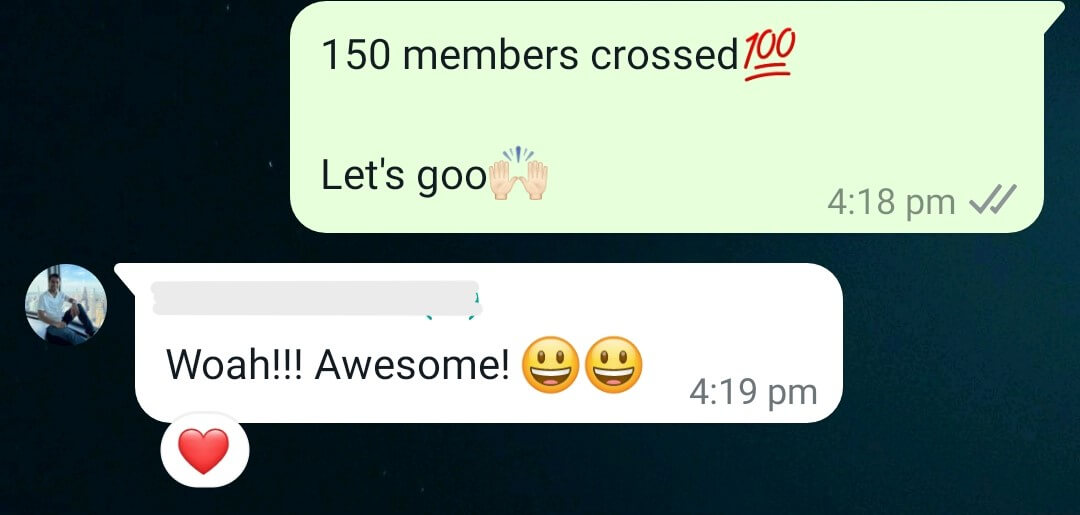Screen dimensions: 1080x515
Task: Click the "Woah!!! Awesome!" message text
Action: 338,366
